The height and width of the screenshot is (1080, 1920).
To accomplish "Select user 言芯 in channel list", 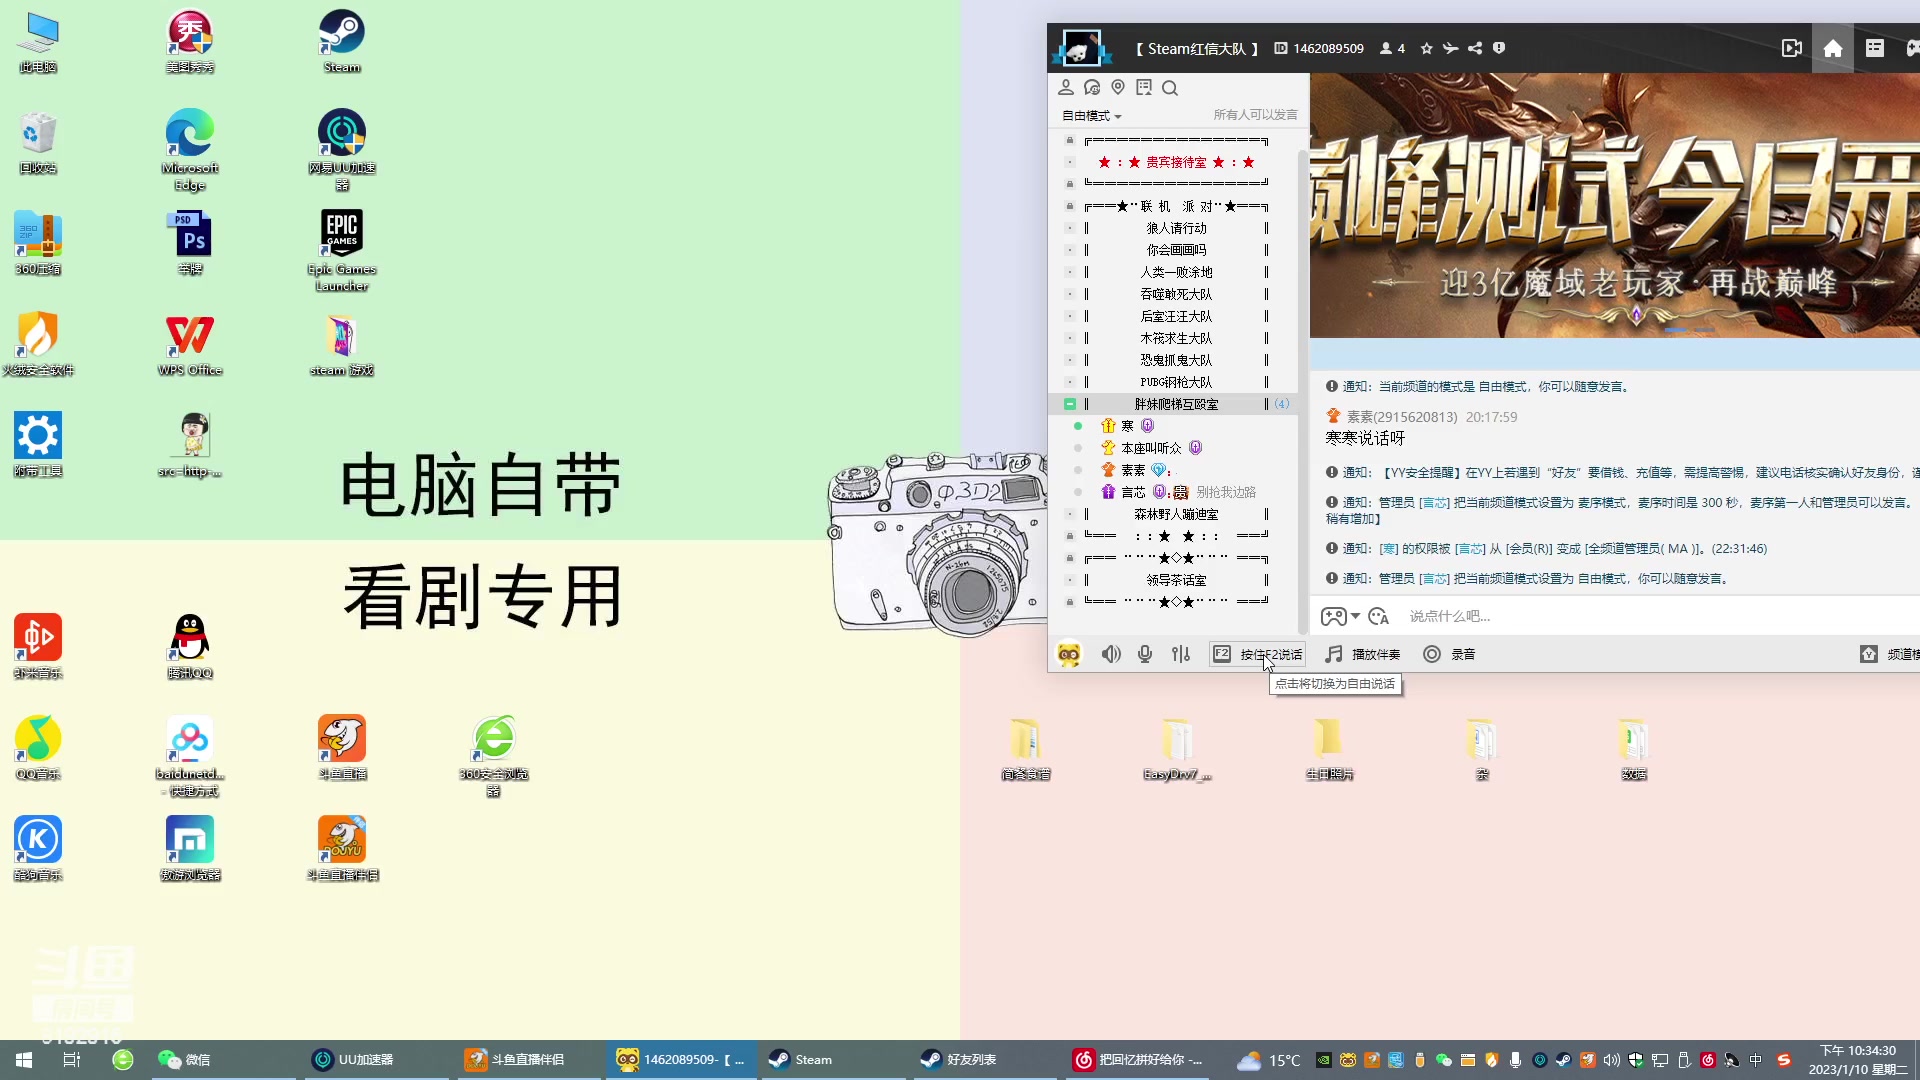I will 1133,492.
